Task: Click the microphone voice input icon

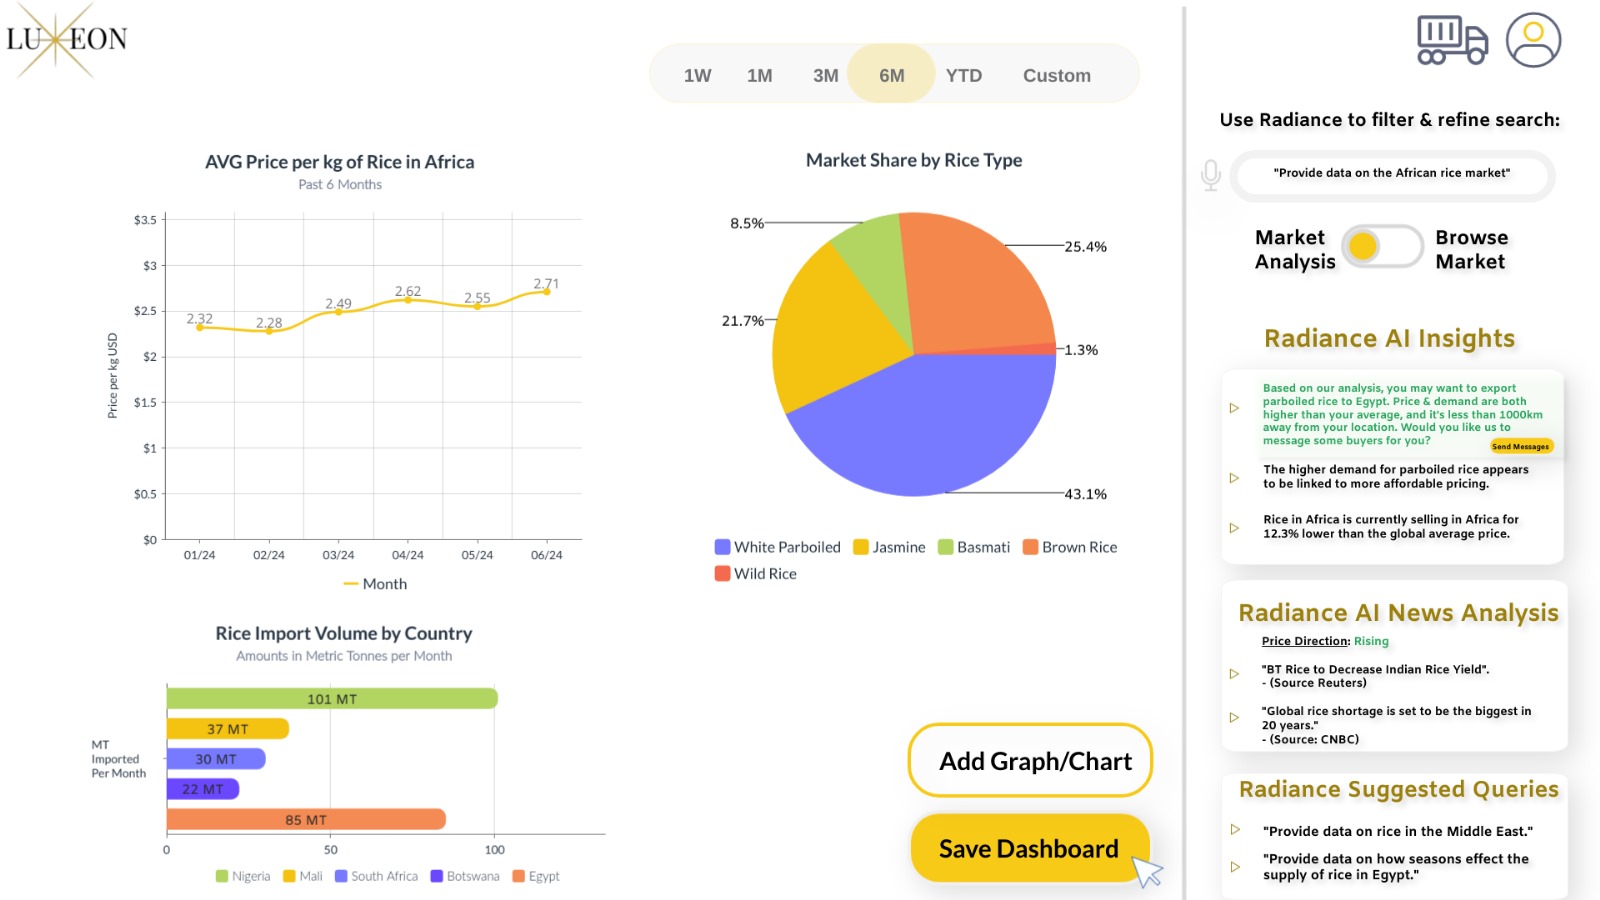Action: pyautogui.click(x=1211, y=175)
